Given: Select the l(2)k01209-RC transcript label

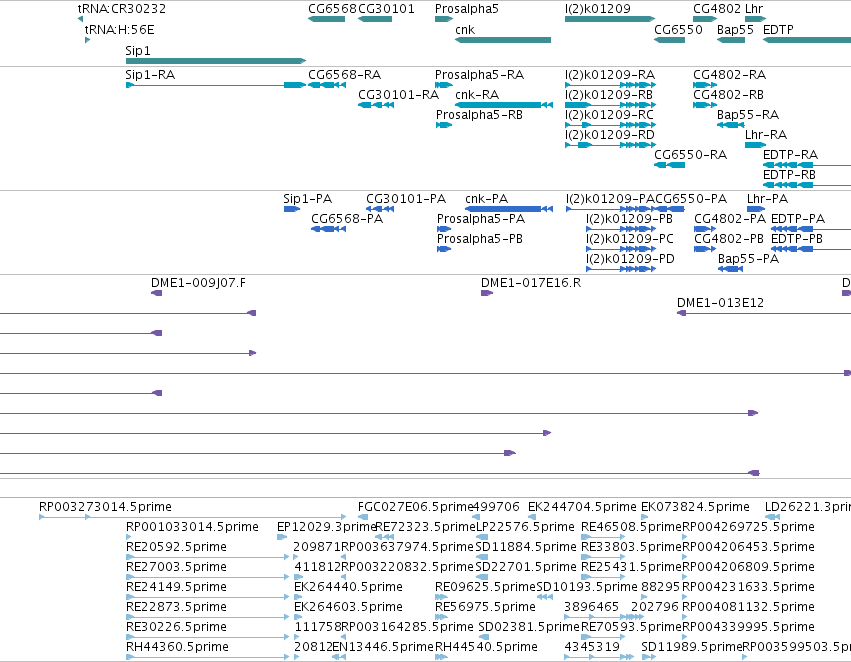Looking at the screenshot, I should tap(609, 115).
